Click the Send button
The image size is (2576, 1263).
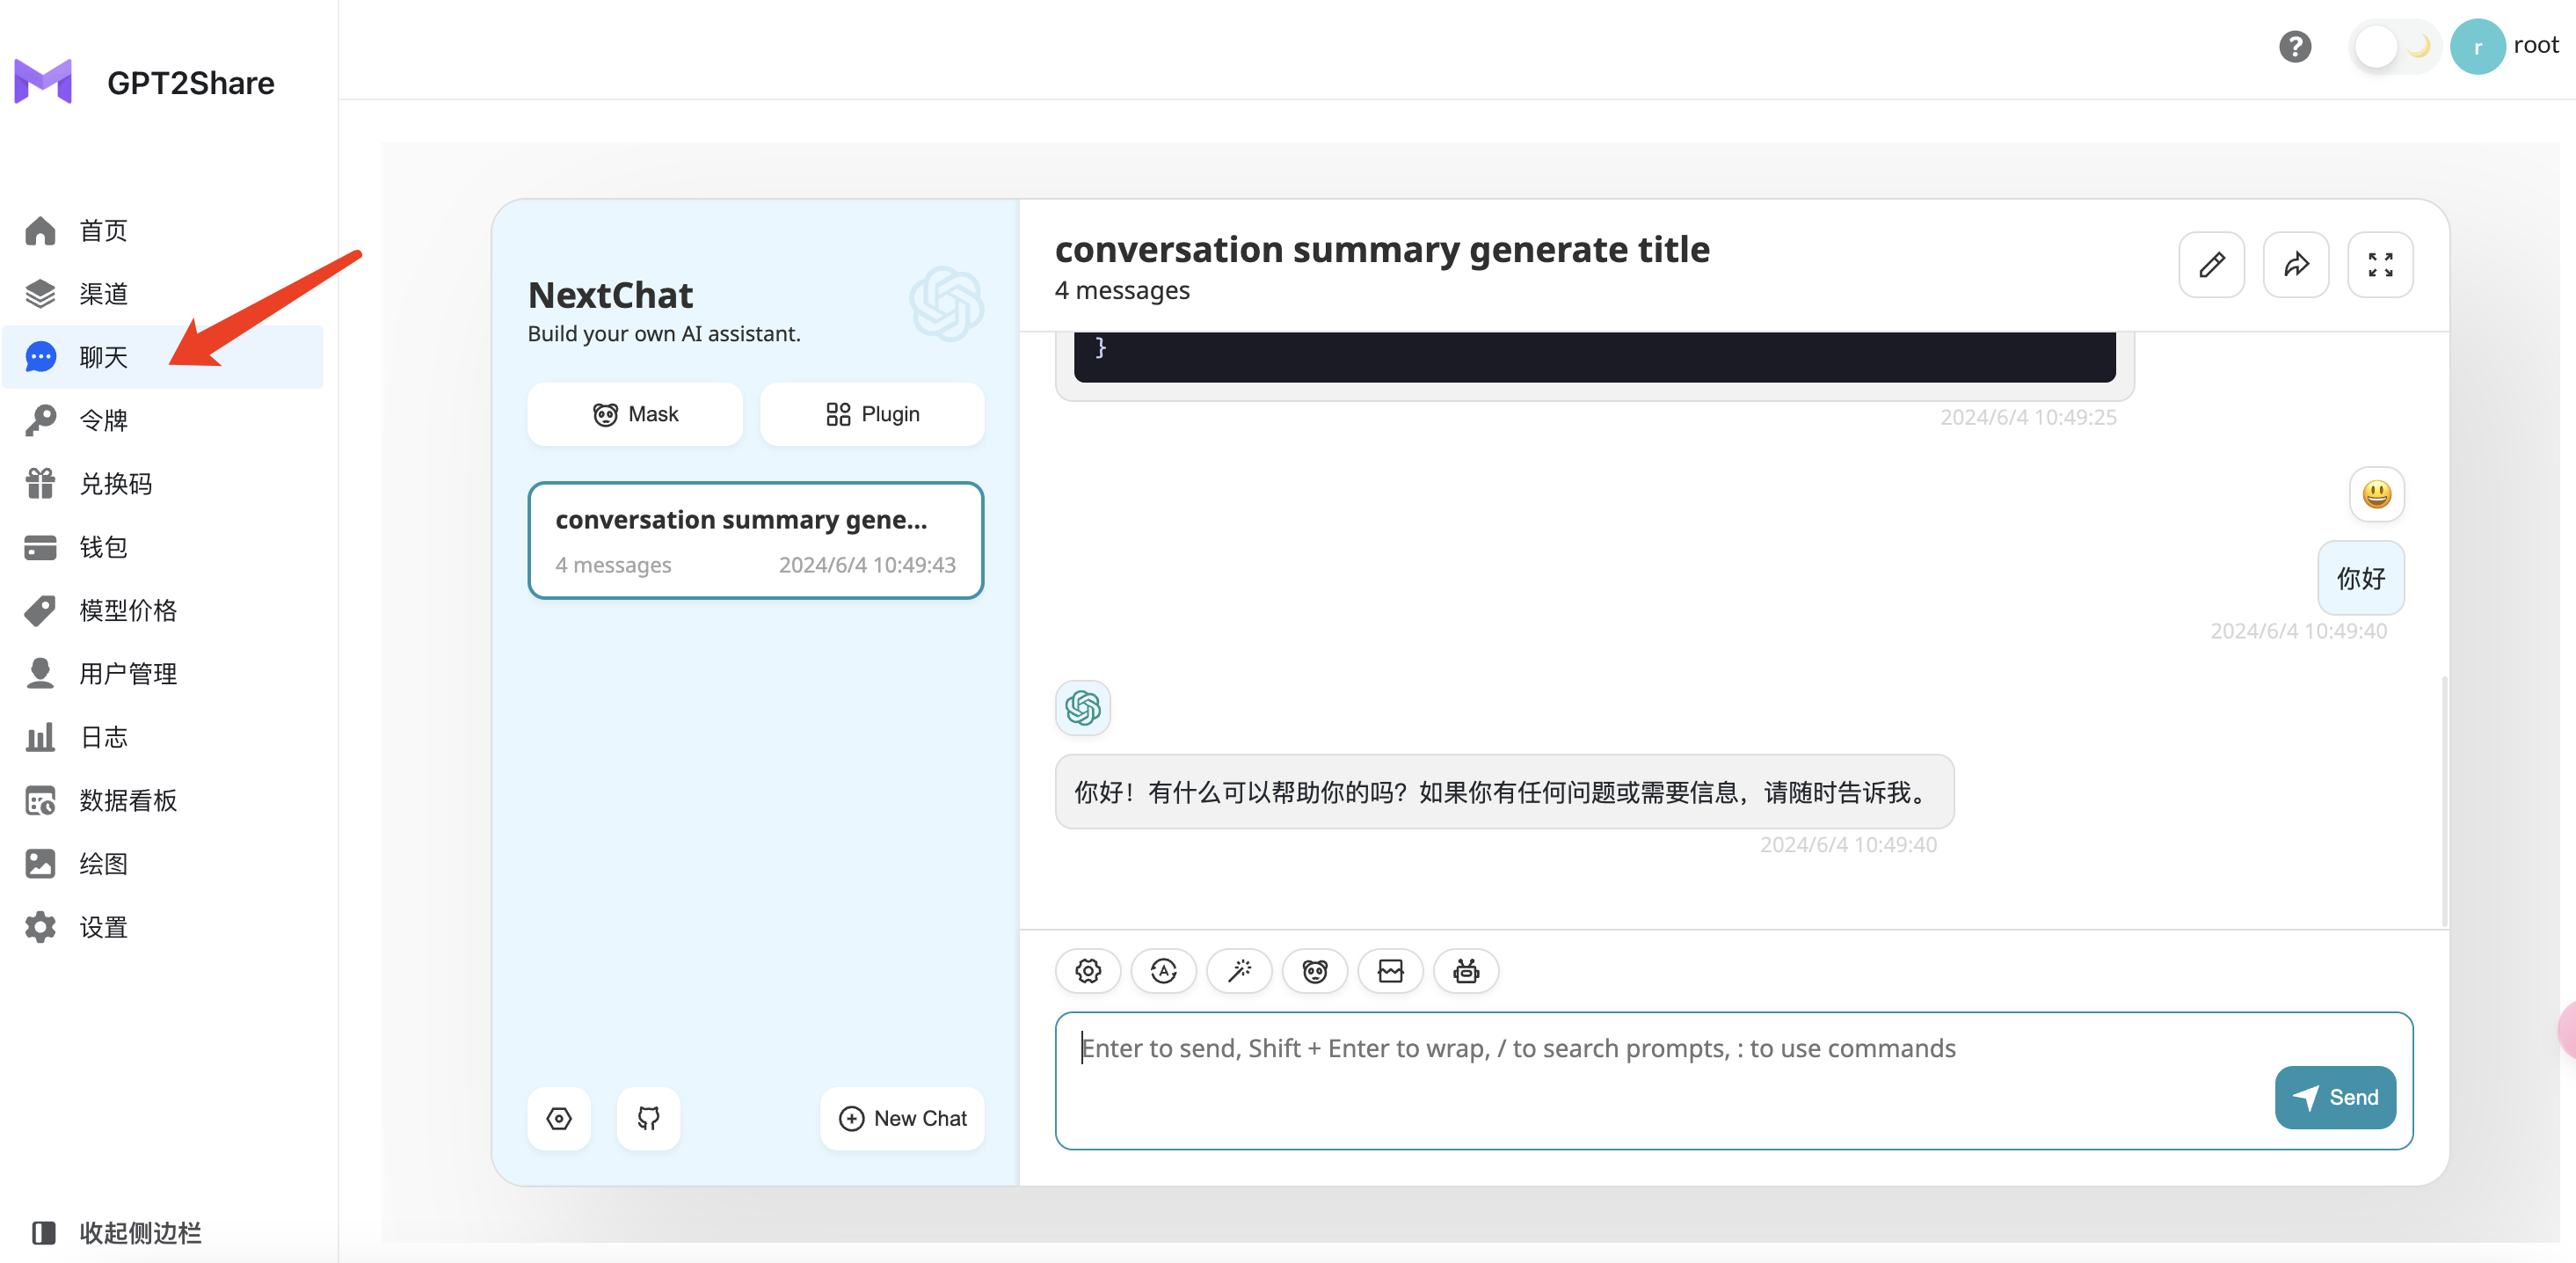click(2334, 1097)
